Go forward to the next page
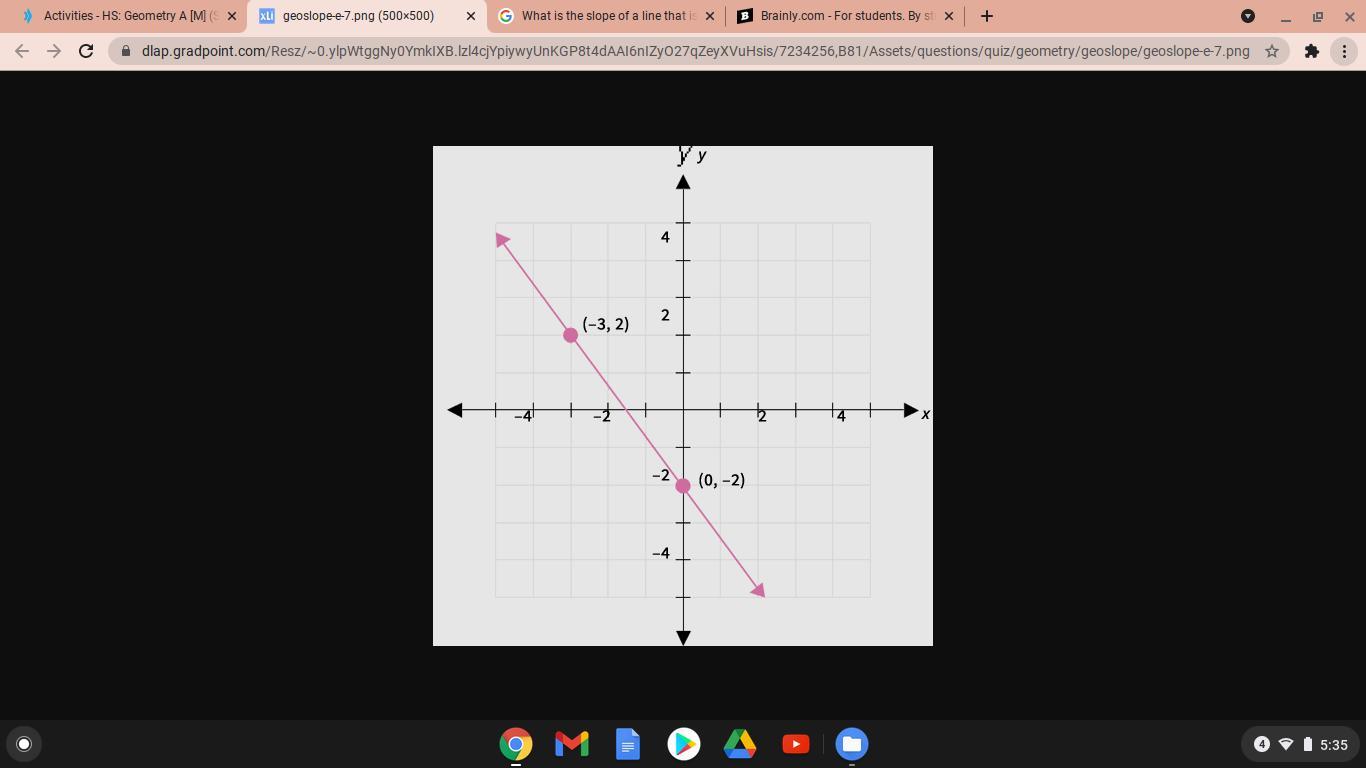The image size is (1366, 768). click(54, 51)
